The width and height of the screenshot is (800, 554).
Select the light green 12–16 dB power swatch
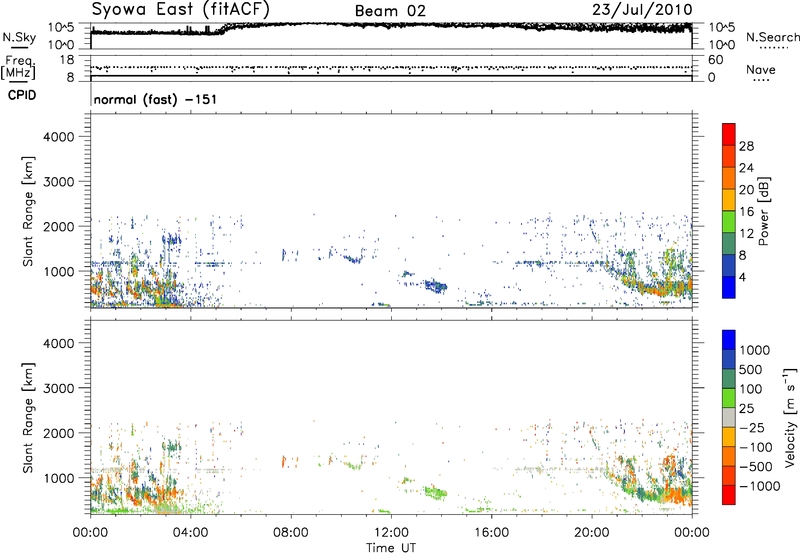tap(729, 222)
